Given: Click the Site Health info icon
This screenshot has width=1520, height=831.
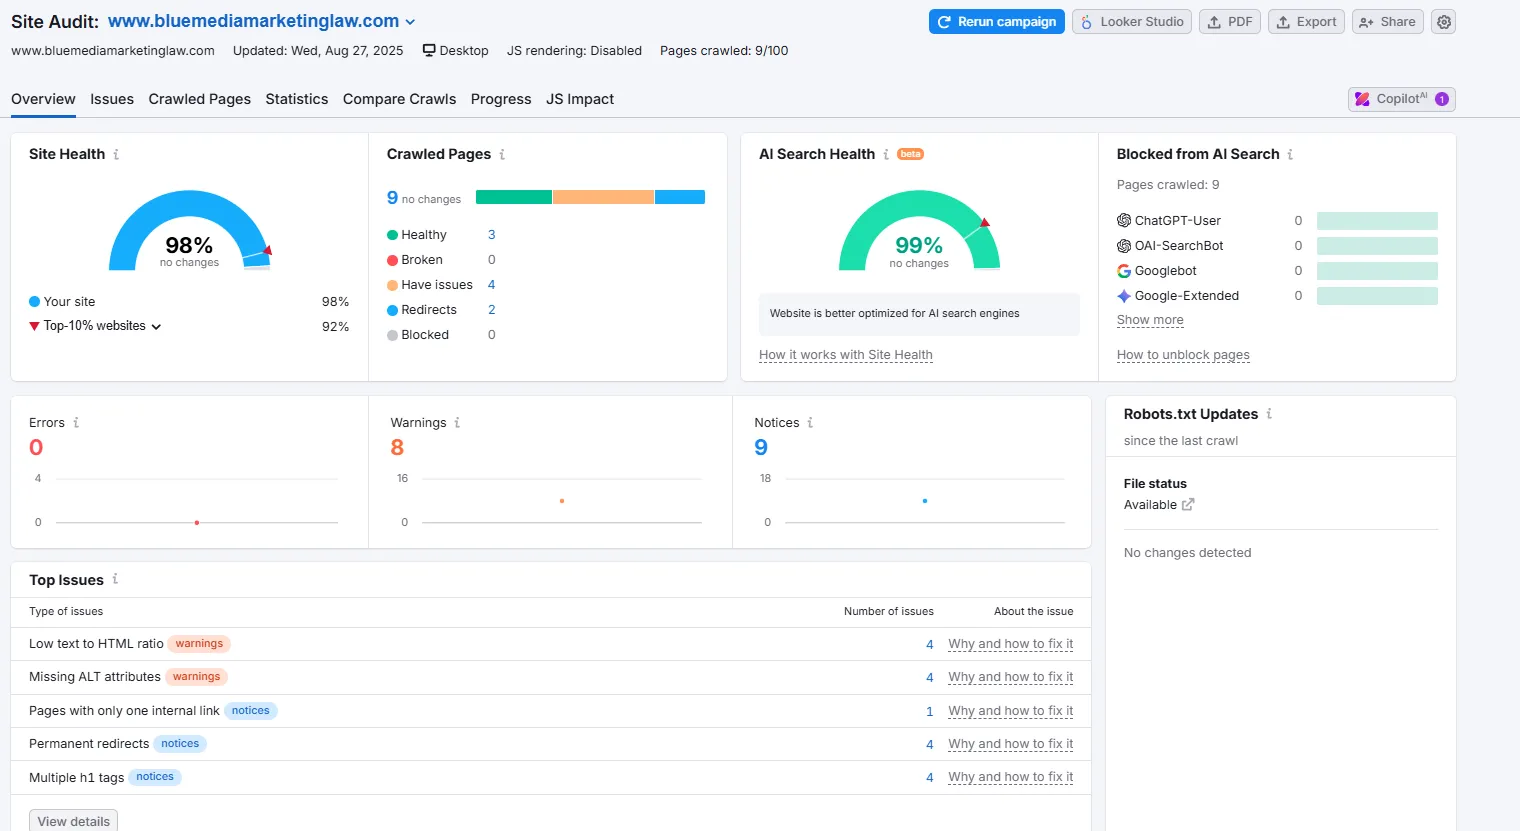Looking at the screenshot, I should coord(116,154).
